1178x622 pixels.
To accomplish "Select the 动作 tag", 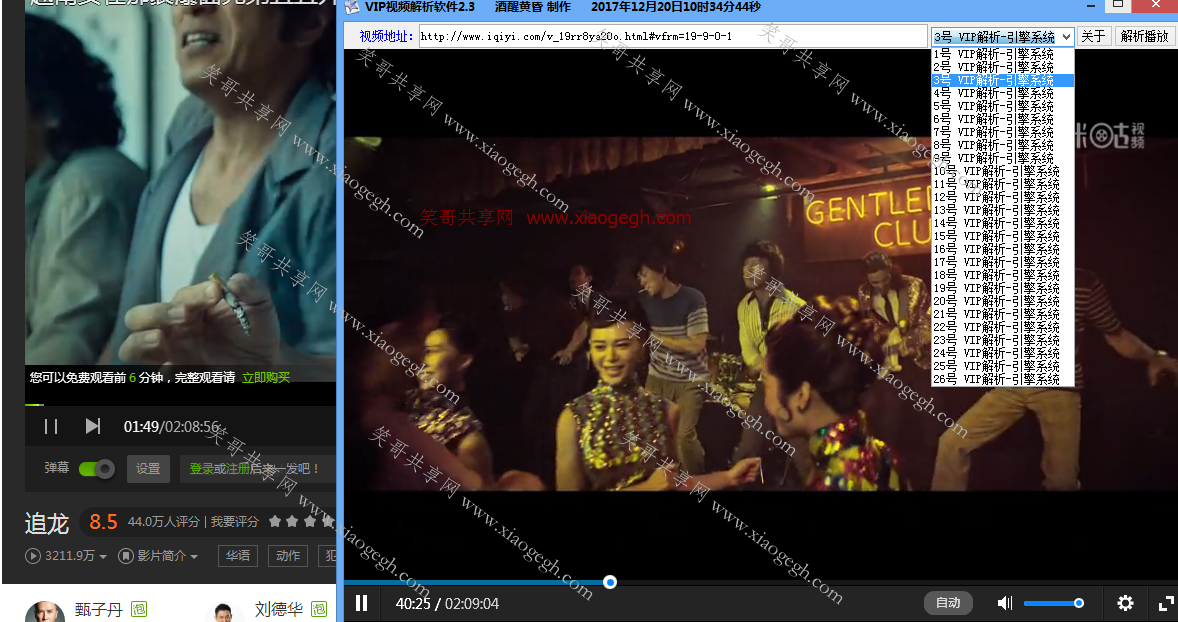I will click(x=288, y=556).
